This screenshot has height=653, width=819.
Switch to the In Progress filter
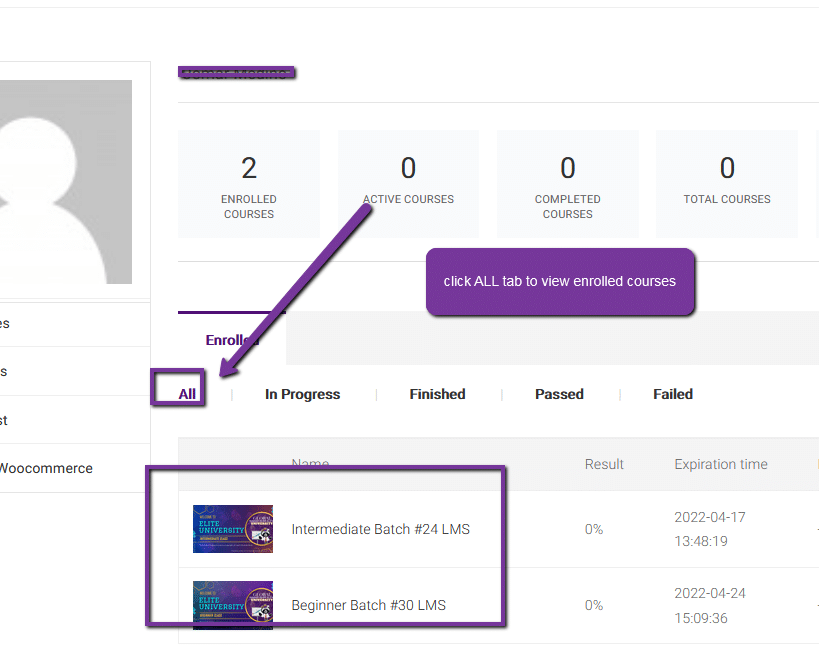(x=302, y=394)
